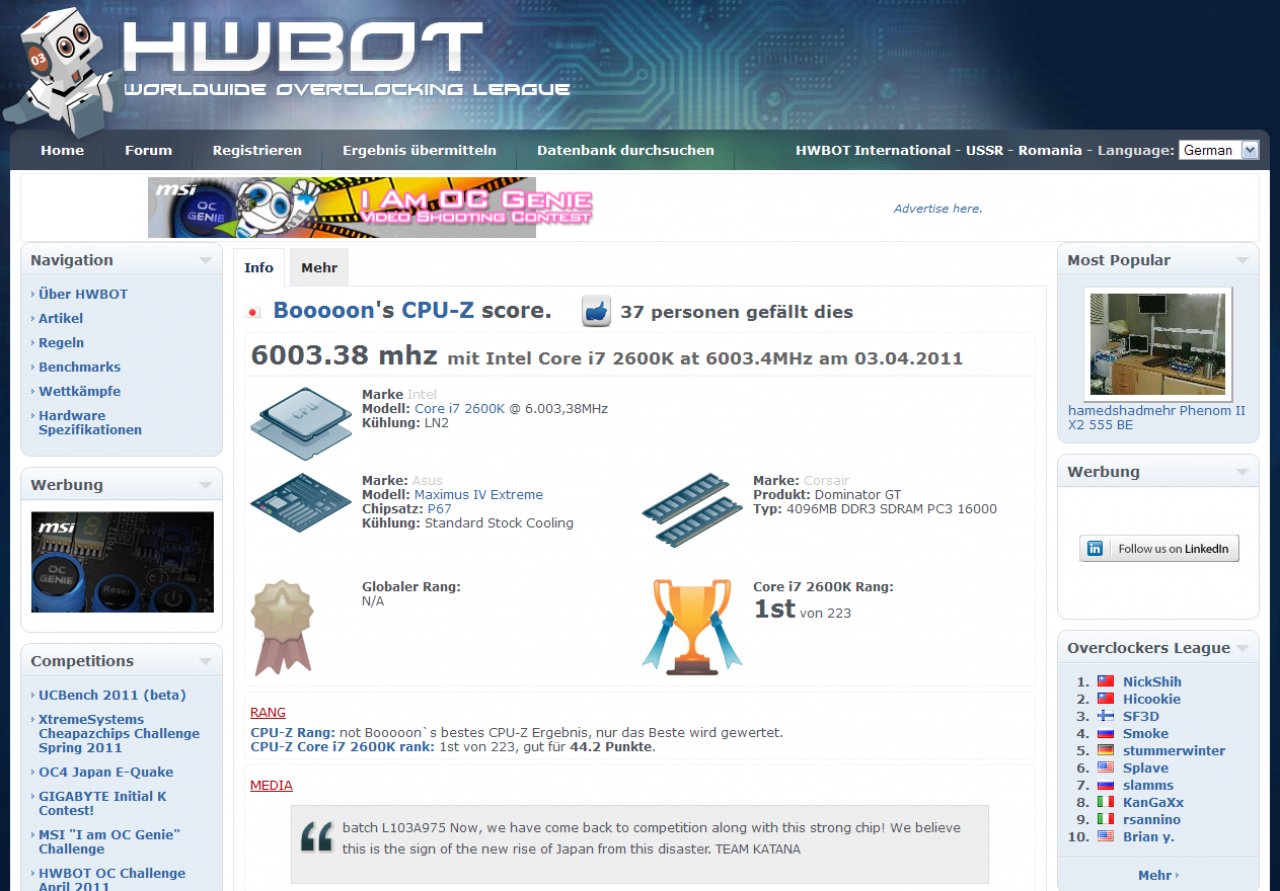Click the Italian flag next to rsannino
The image size is (1280, 891).
coord(1105,819)
